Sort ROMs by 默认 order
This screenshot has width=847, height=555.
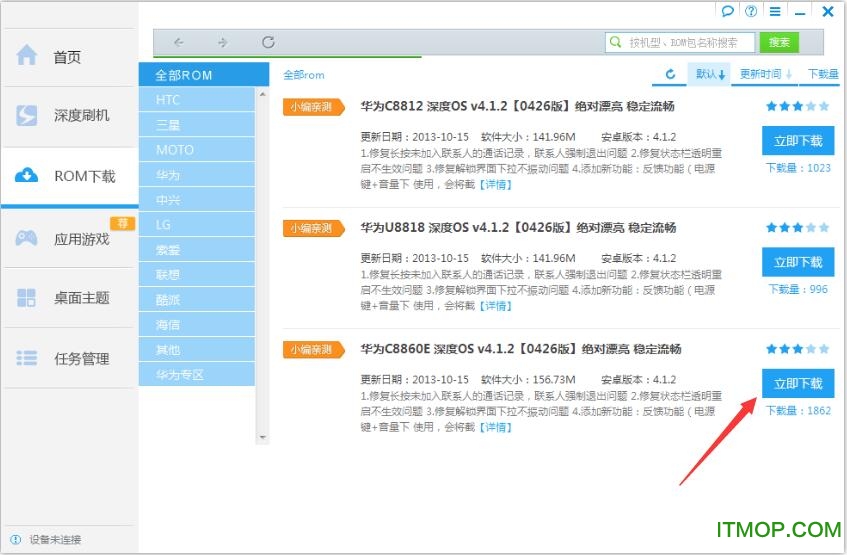pyautogui.click(x=710, y=74)
